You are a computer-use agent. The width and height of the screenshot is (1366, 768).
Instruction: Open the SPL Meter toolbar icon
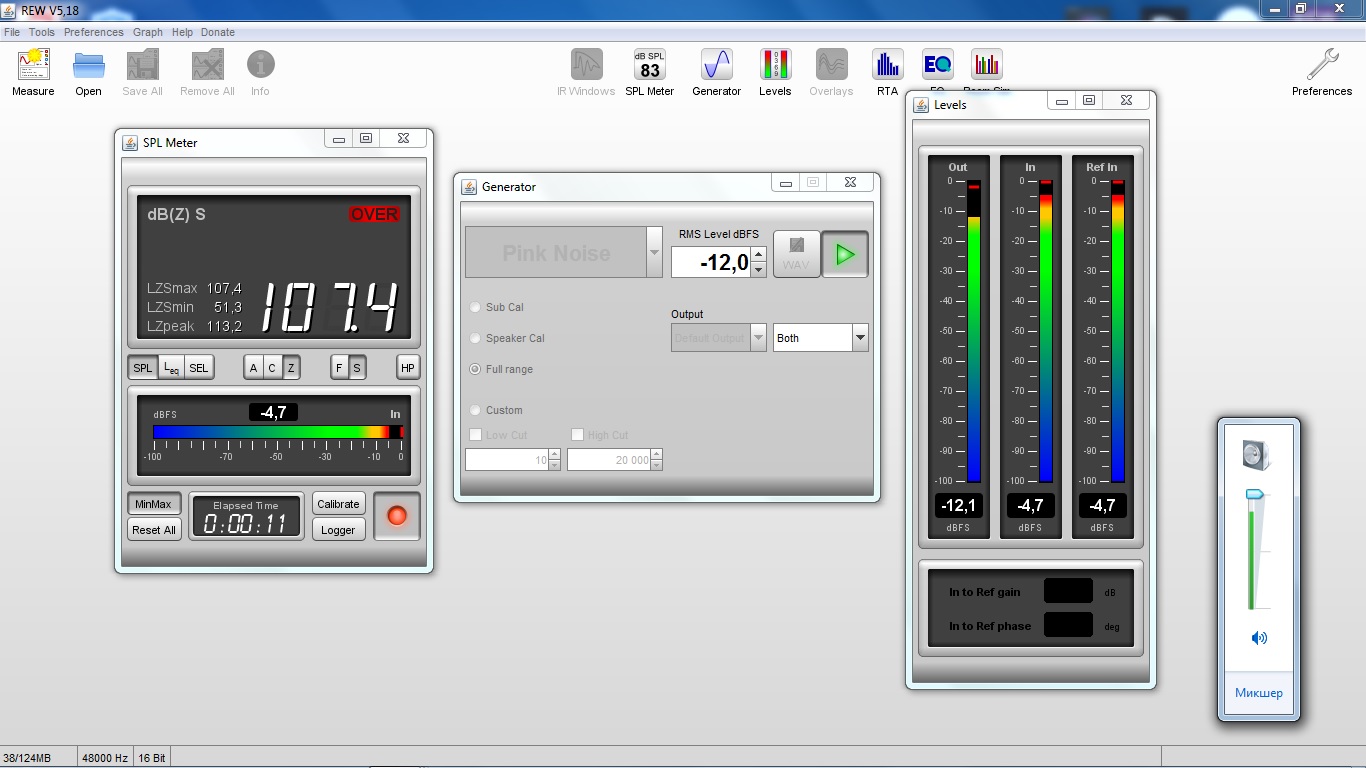pyautogui.click(x=650, y=66)
